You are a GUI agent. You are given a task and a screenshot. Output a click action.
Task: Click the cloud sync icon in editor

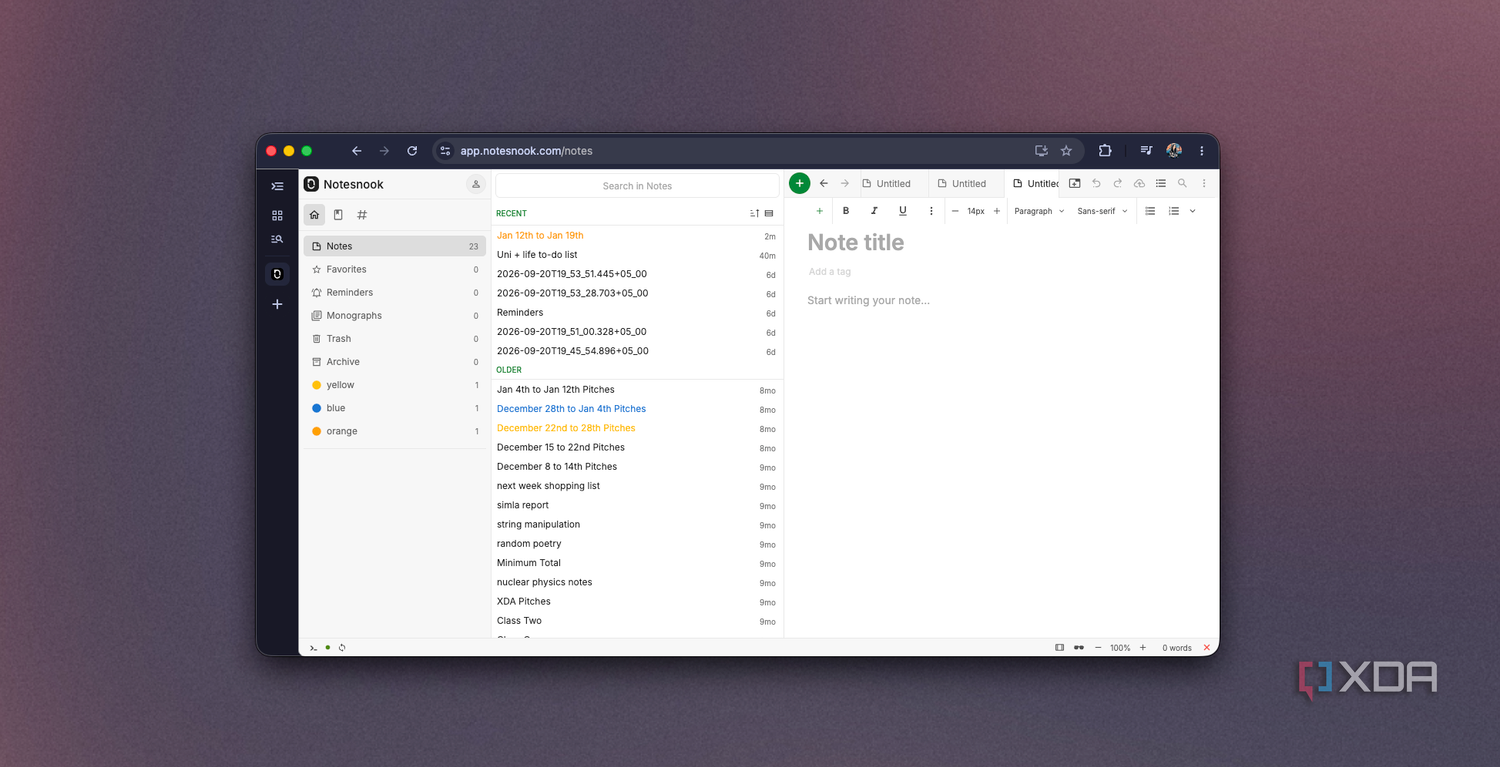(1139, 183)
